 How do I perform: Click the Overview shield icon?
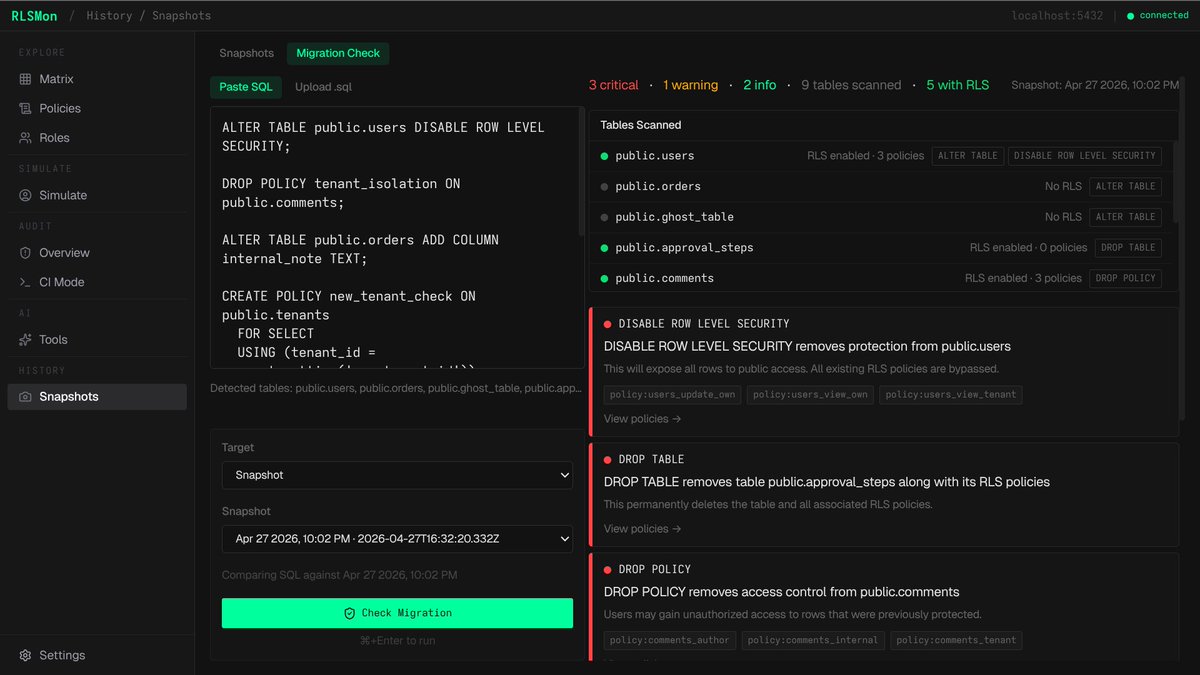(x=26, y=253)
